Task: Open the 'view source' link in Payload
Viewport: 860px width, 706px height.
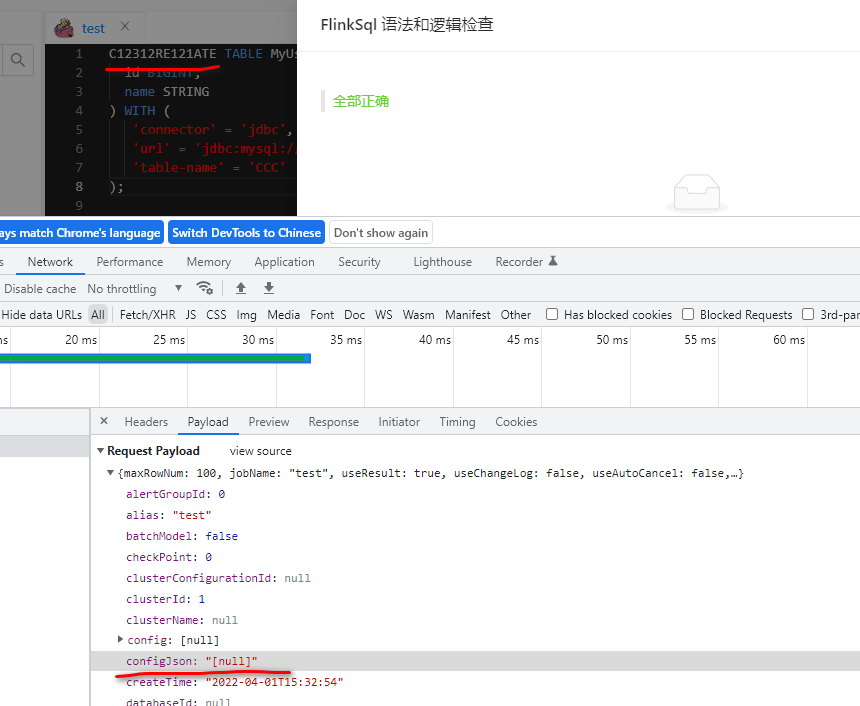Action: click(260, 450)
